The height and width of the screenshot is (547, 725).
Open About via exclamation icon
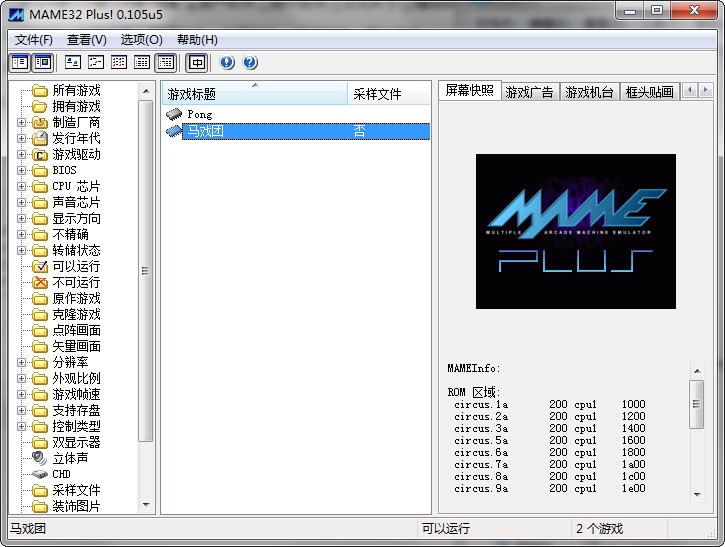tap(227, 62)
